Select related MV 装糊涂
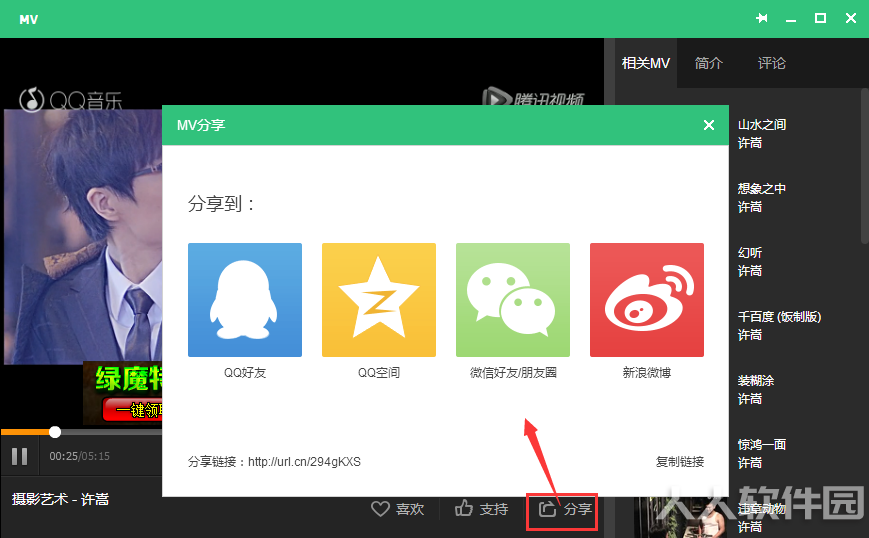Image resolution: width=869 pixels, height=538 pixels. click(x=755, y=381)
